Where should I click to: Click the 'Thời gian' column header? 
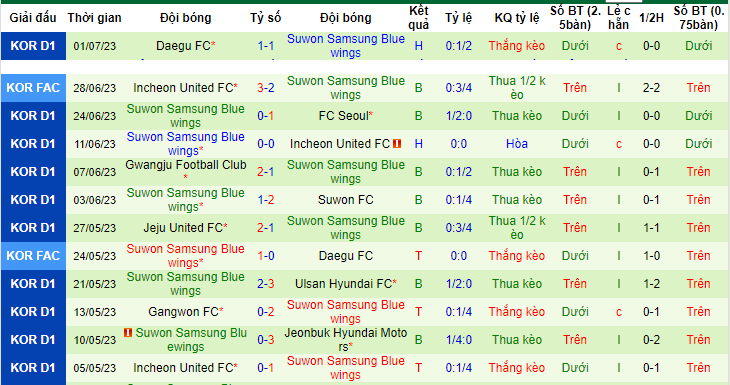95,18
